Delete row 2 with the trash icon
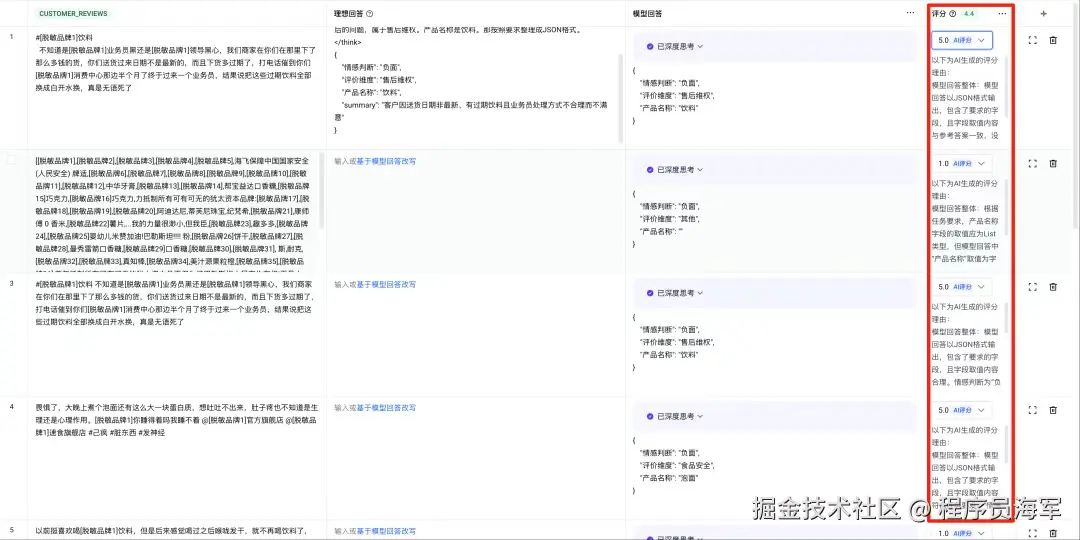Screen dimensions: 1080x540 (1052, 163)
